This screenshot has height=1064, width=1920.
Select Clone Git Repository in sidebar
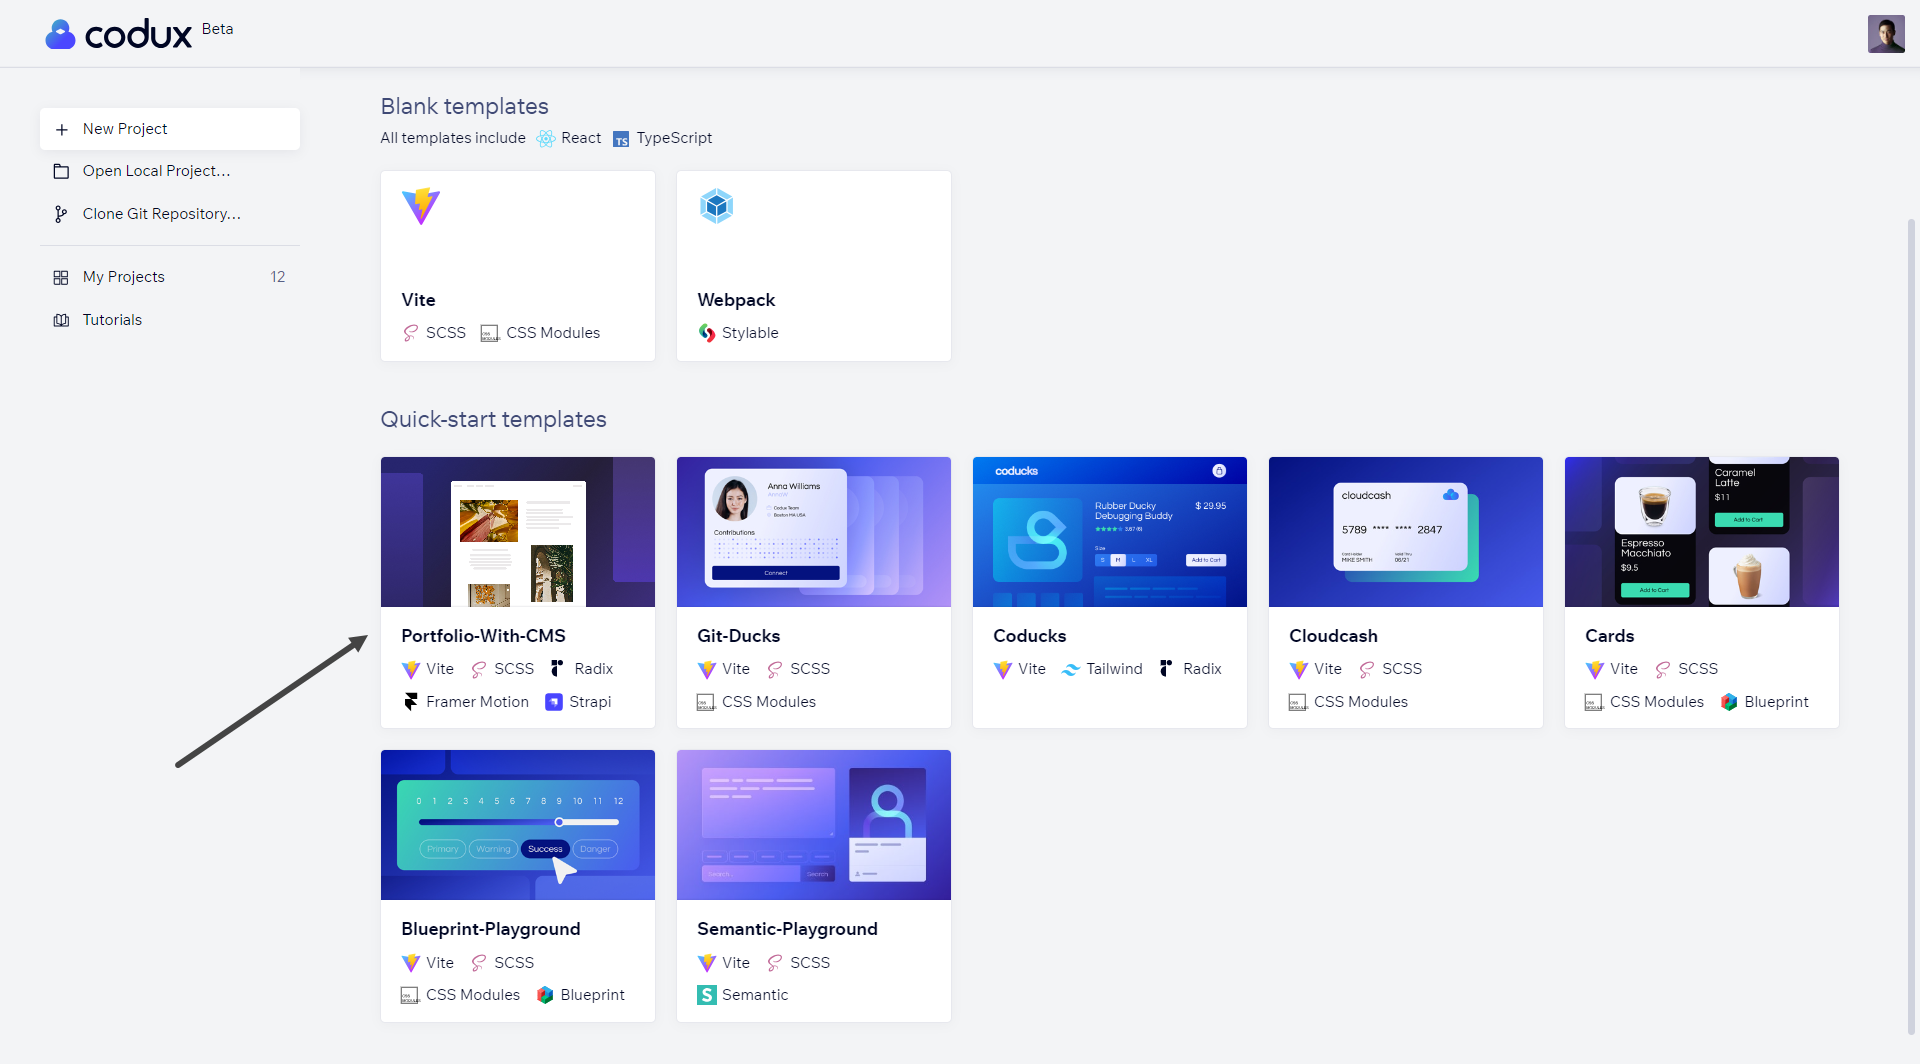click(x=170, y=214)
